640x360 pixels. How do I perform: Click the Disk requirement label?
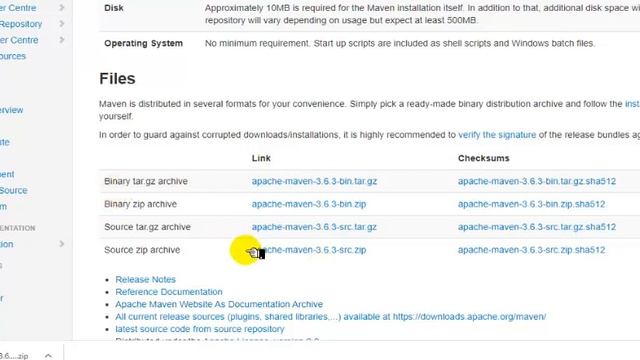pyautogui.click(x=114, y=8)
